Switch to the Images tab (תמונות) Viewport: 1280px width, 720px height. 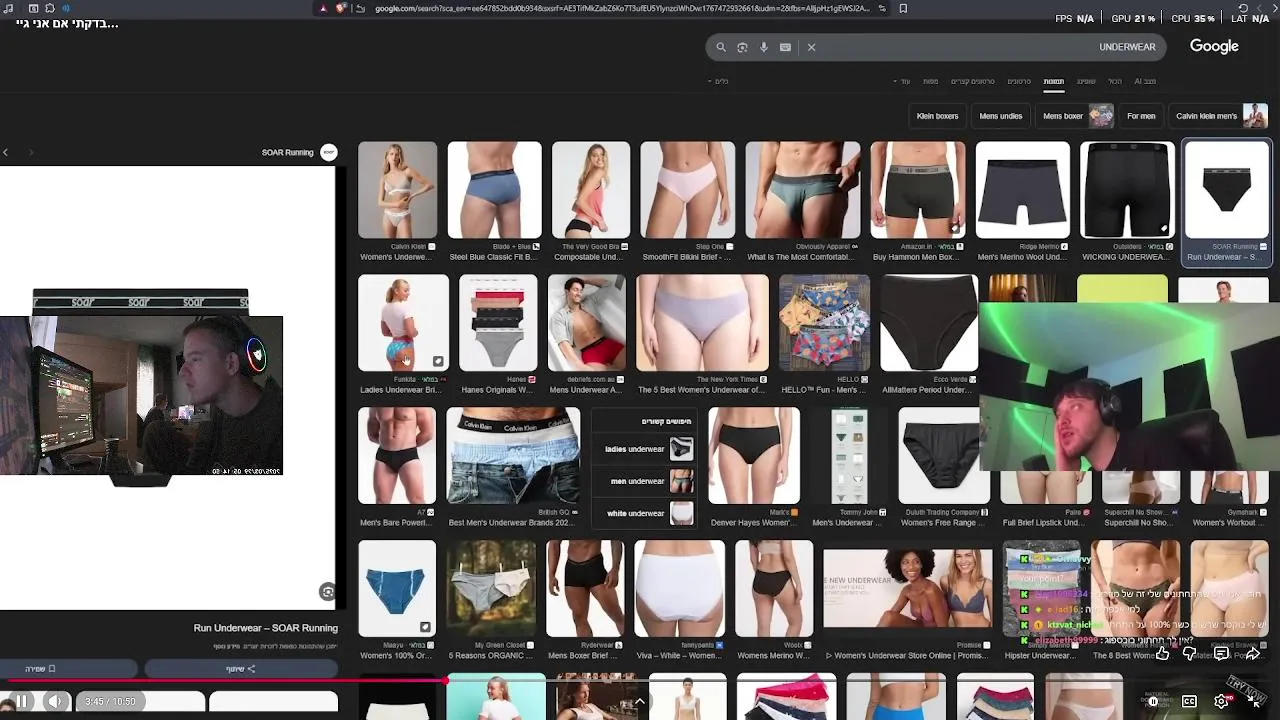(1054, 81)
